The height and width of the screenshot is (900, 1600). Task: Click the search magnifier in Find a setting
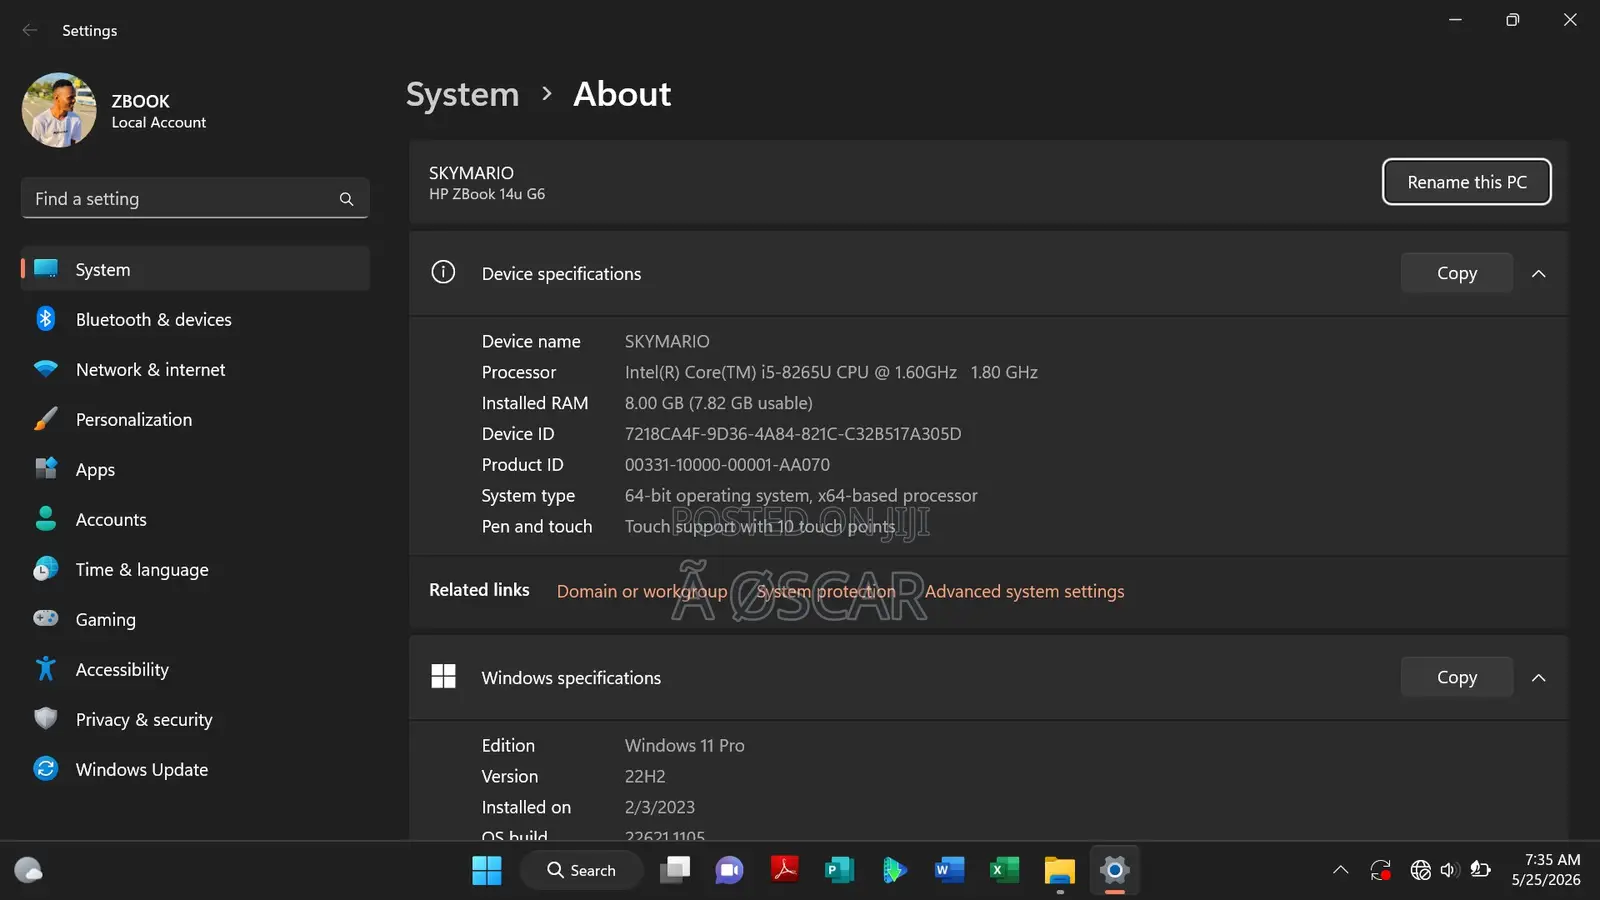(x=346, y=199)
